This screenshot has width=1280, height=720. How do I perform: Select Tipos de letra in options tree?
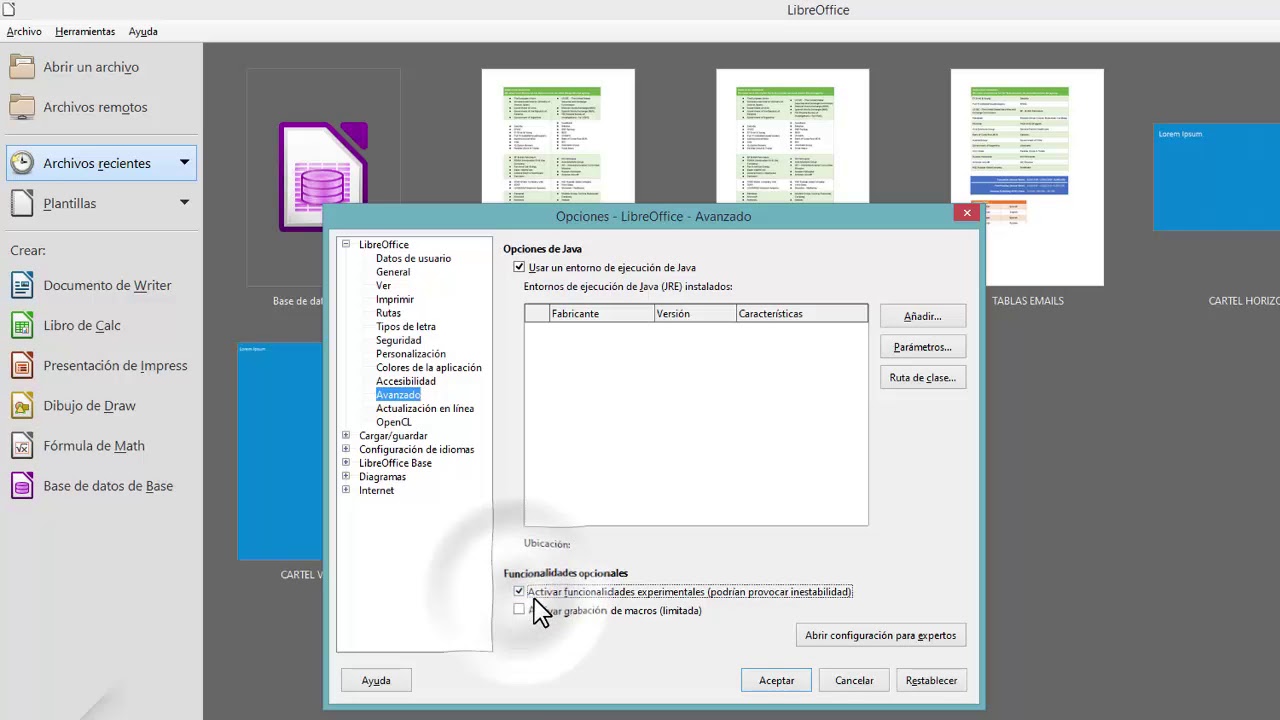coord(406,326)
